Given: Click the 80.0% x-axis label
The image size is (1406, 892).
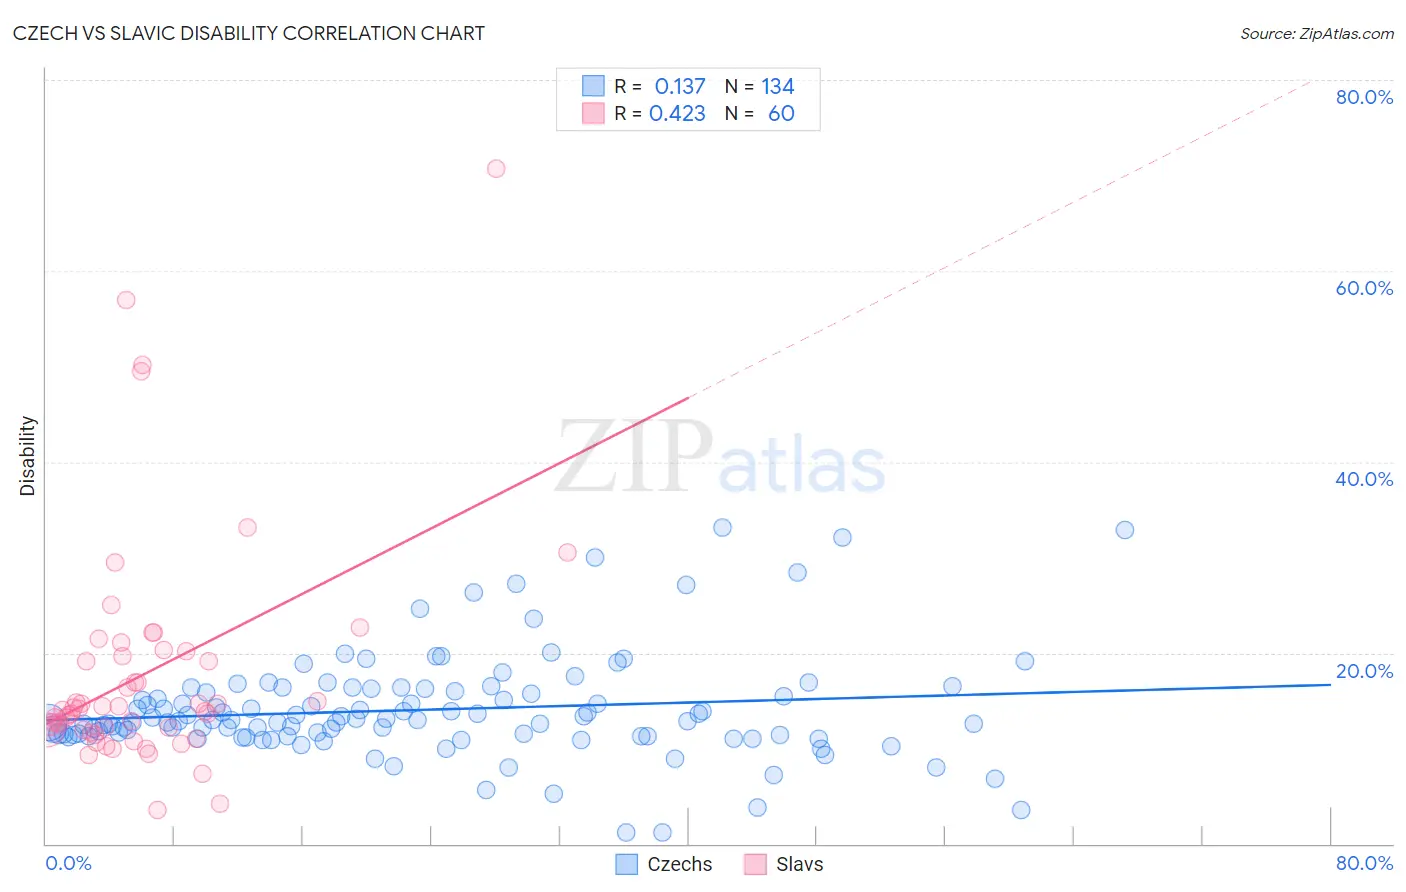Looking at the screenshot, I should click(1364, 863).
